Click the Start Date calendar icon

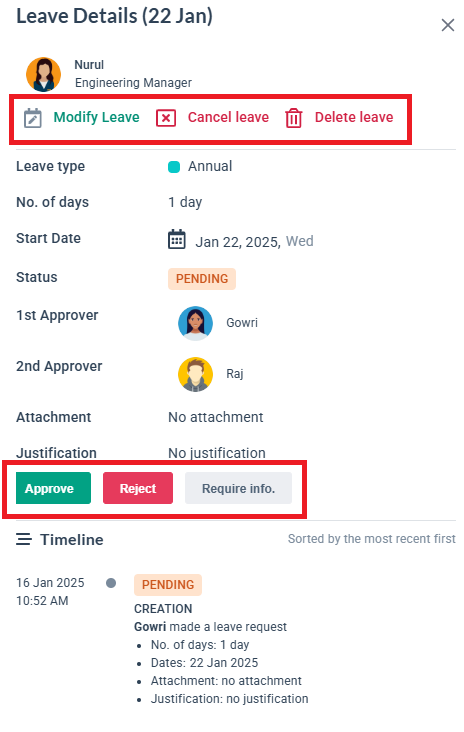pyautogui.click(x=176, y=239)
